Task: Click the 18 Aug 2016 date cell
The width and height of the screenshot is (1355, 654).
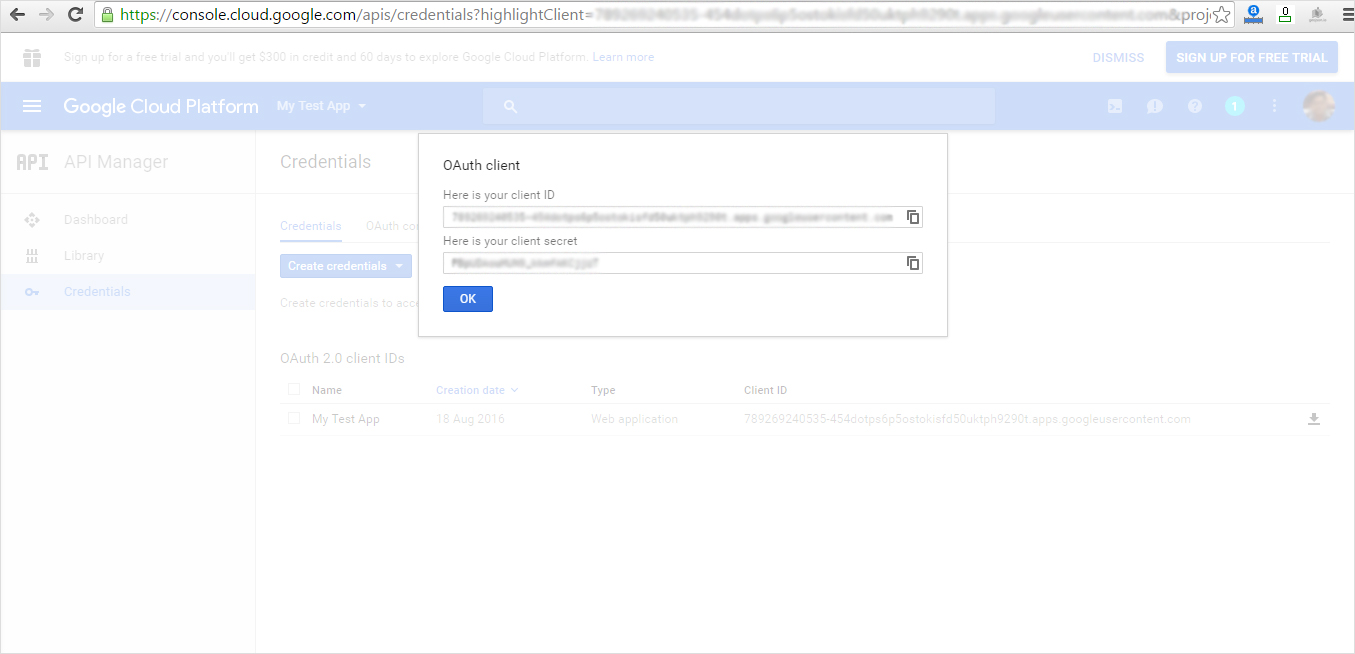Action: tap(470, 419)
